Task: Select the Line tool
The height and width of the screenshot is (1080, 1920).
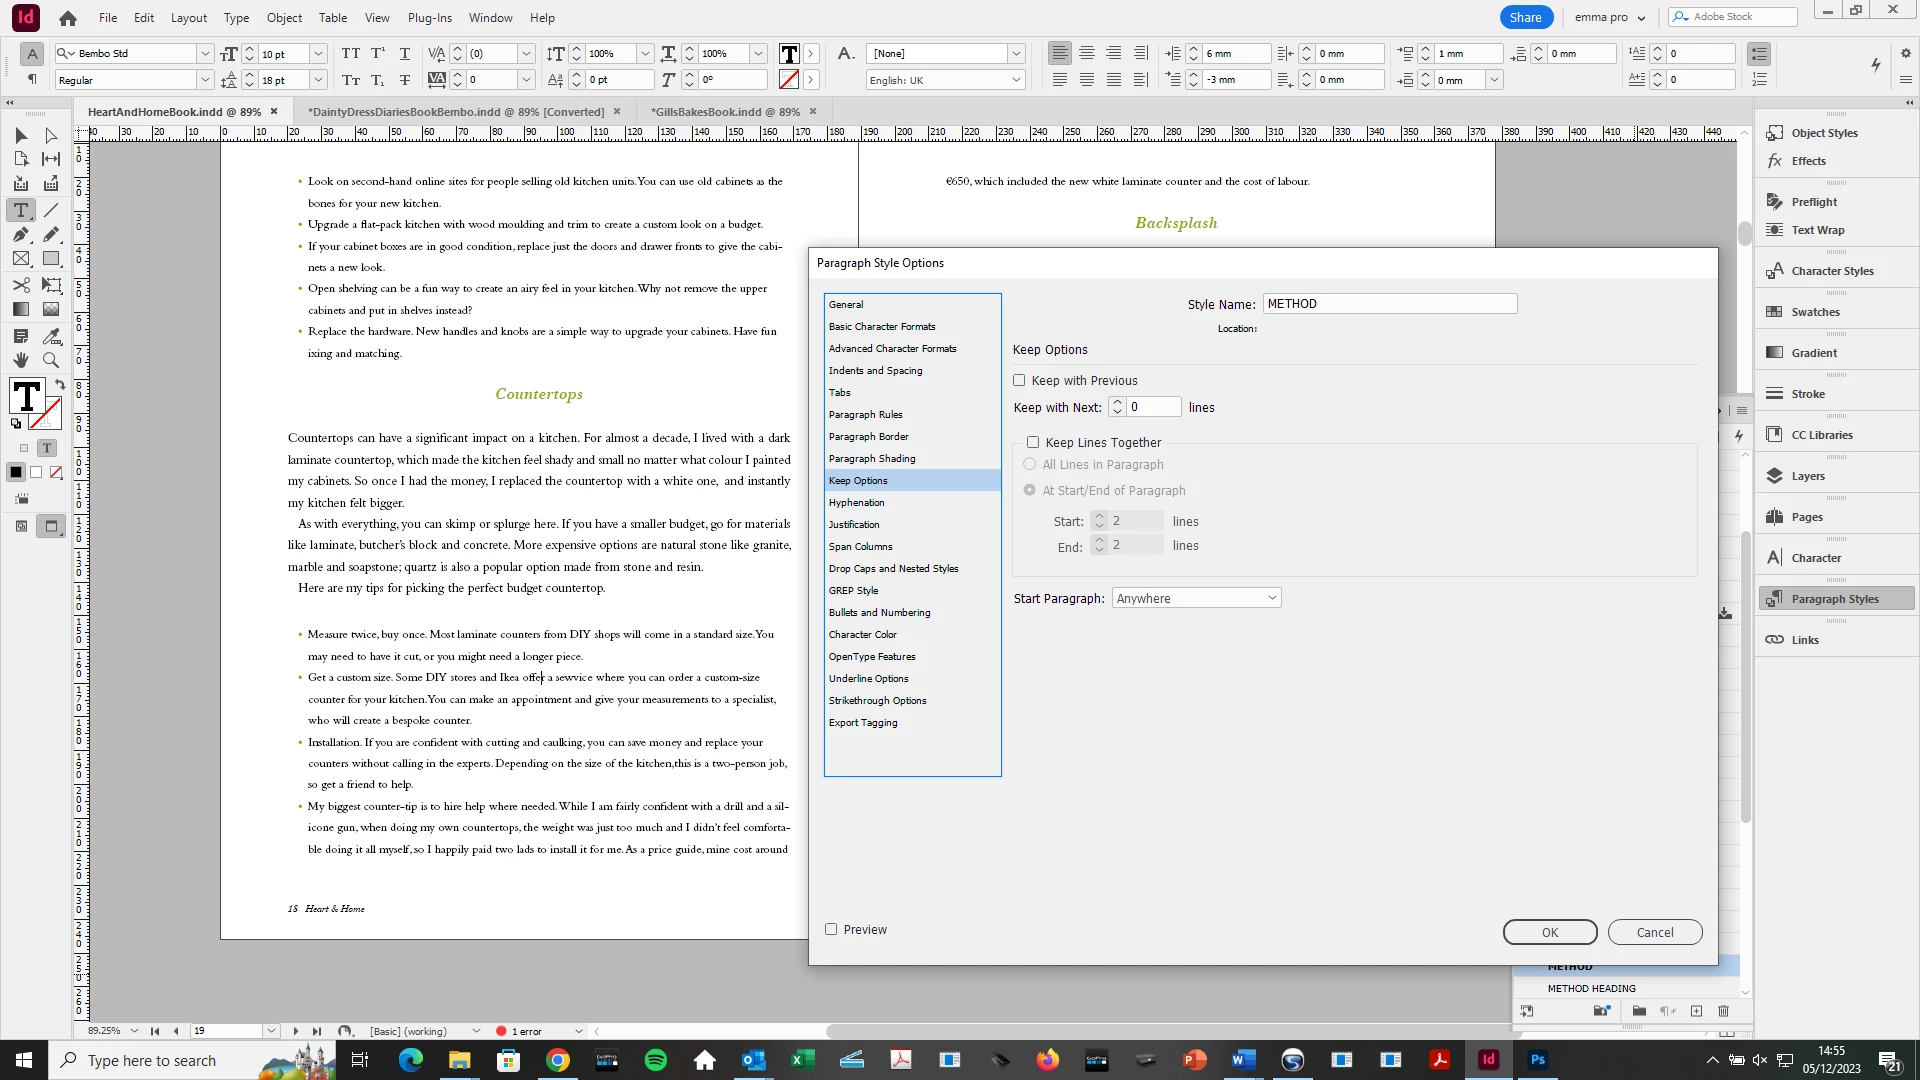Action: 51,210
